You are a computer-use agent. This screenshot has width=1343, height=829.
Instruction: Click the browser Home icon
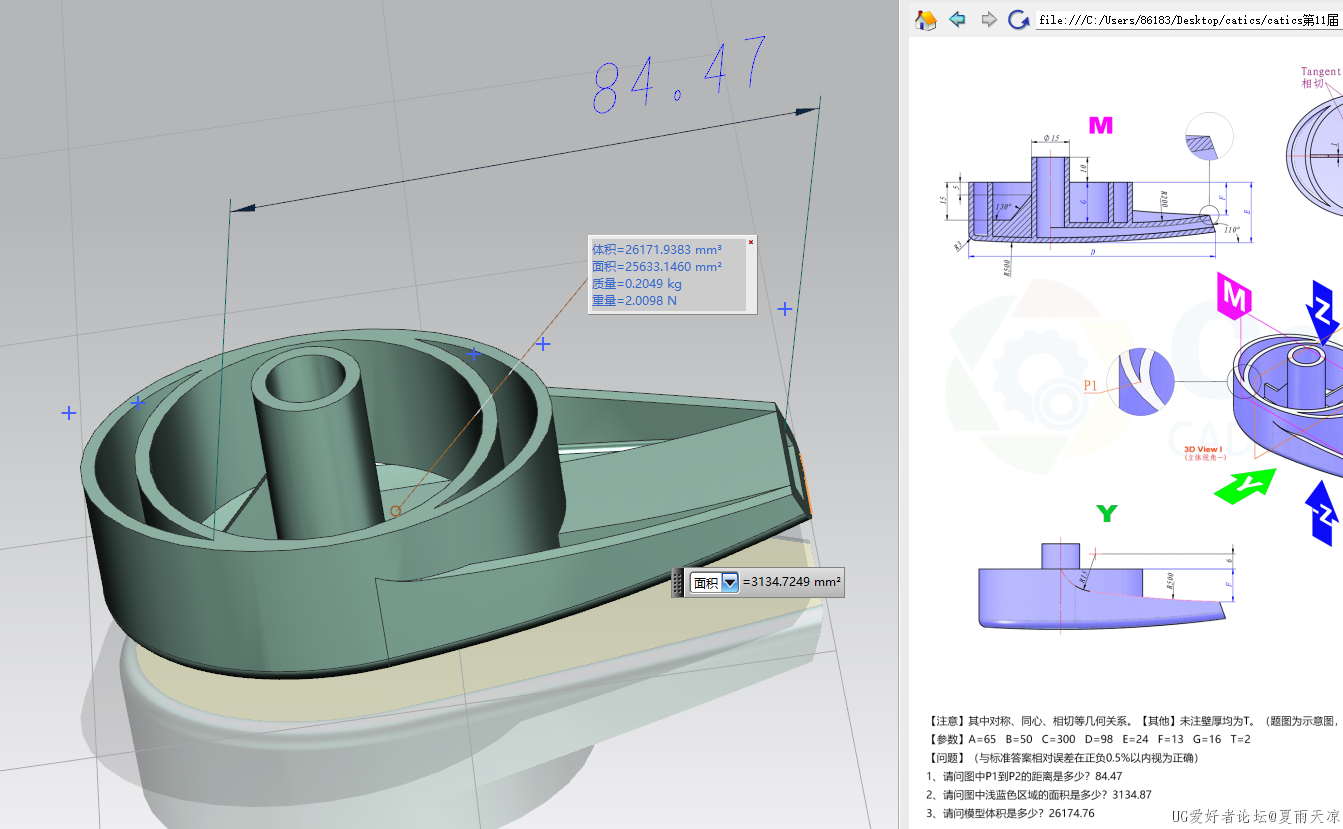(926, 20)
